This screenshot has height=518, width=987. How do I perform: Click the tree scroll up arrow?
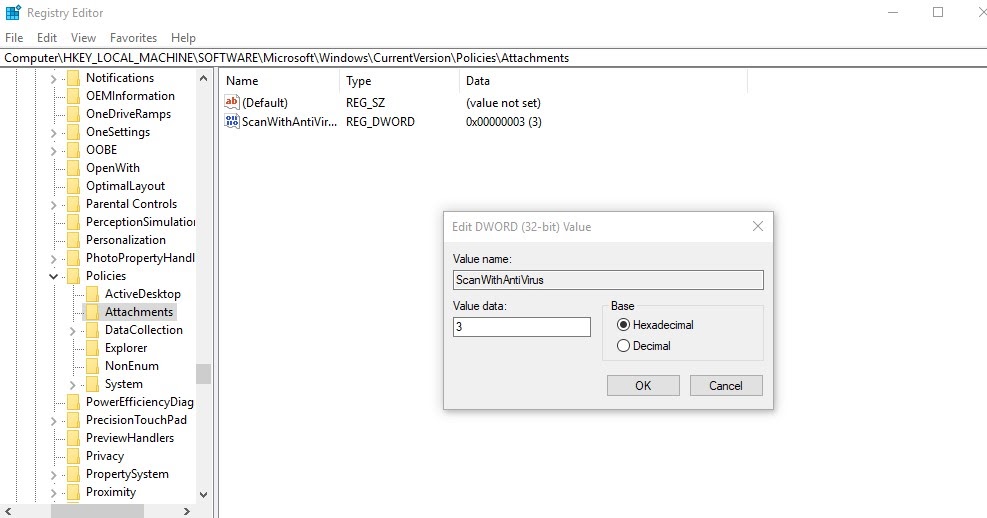203,79
